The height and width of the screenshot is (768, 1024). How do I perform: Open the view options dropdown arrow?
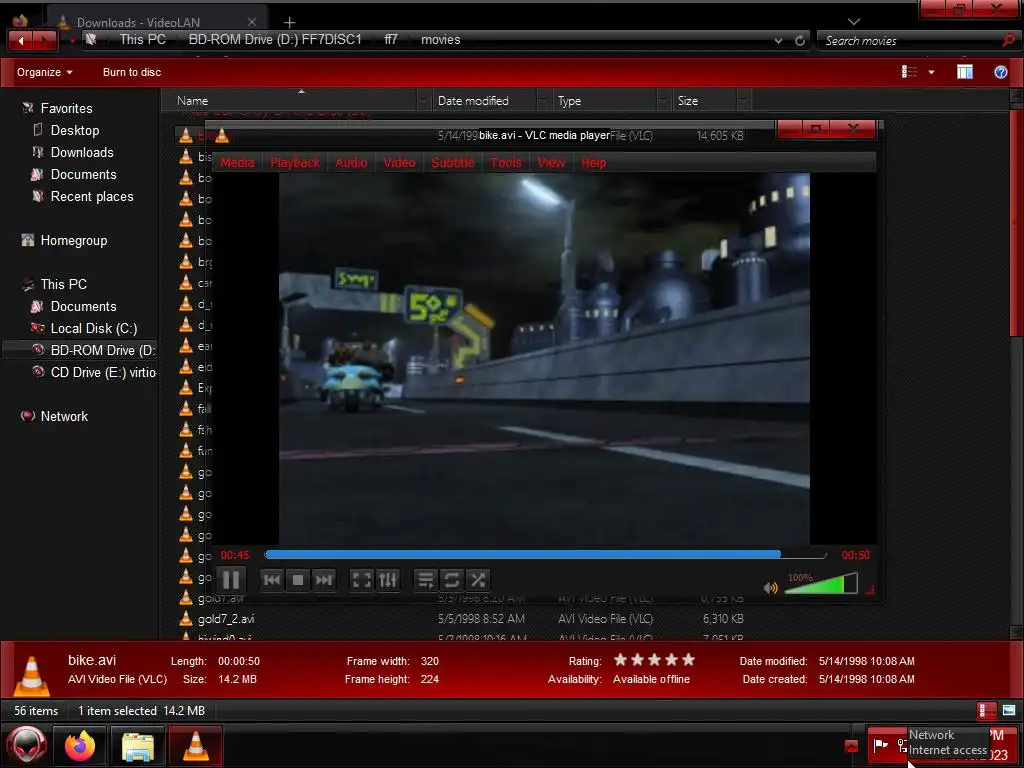pyautogui.click(x=931, y=72)
